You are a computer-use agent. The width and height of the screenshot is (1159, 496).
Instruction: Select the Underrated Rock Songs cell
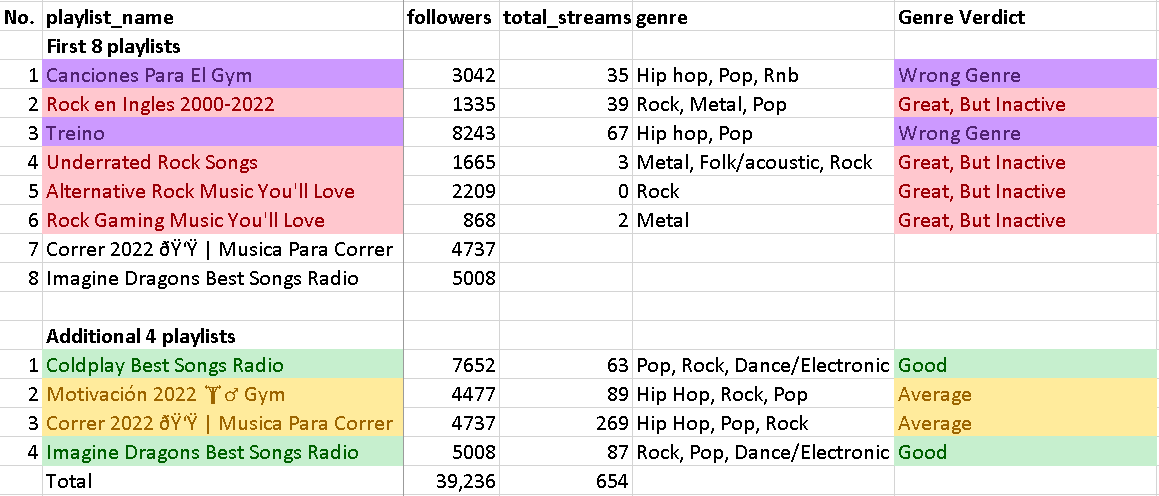point(222,162)
